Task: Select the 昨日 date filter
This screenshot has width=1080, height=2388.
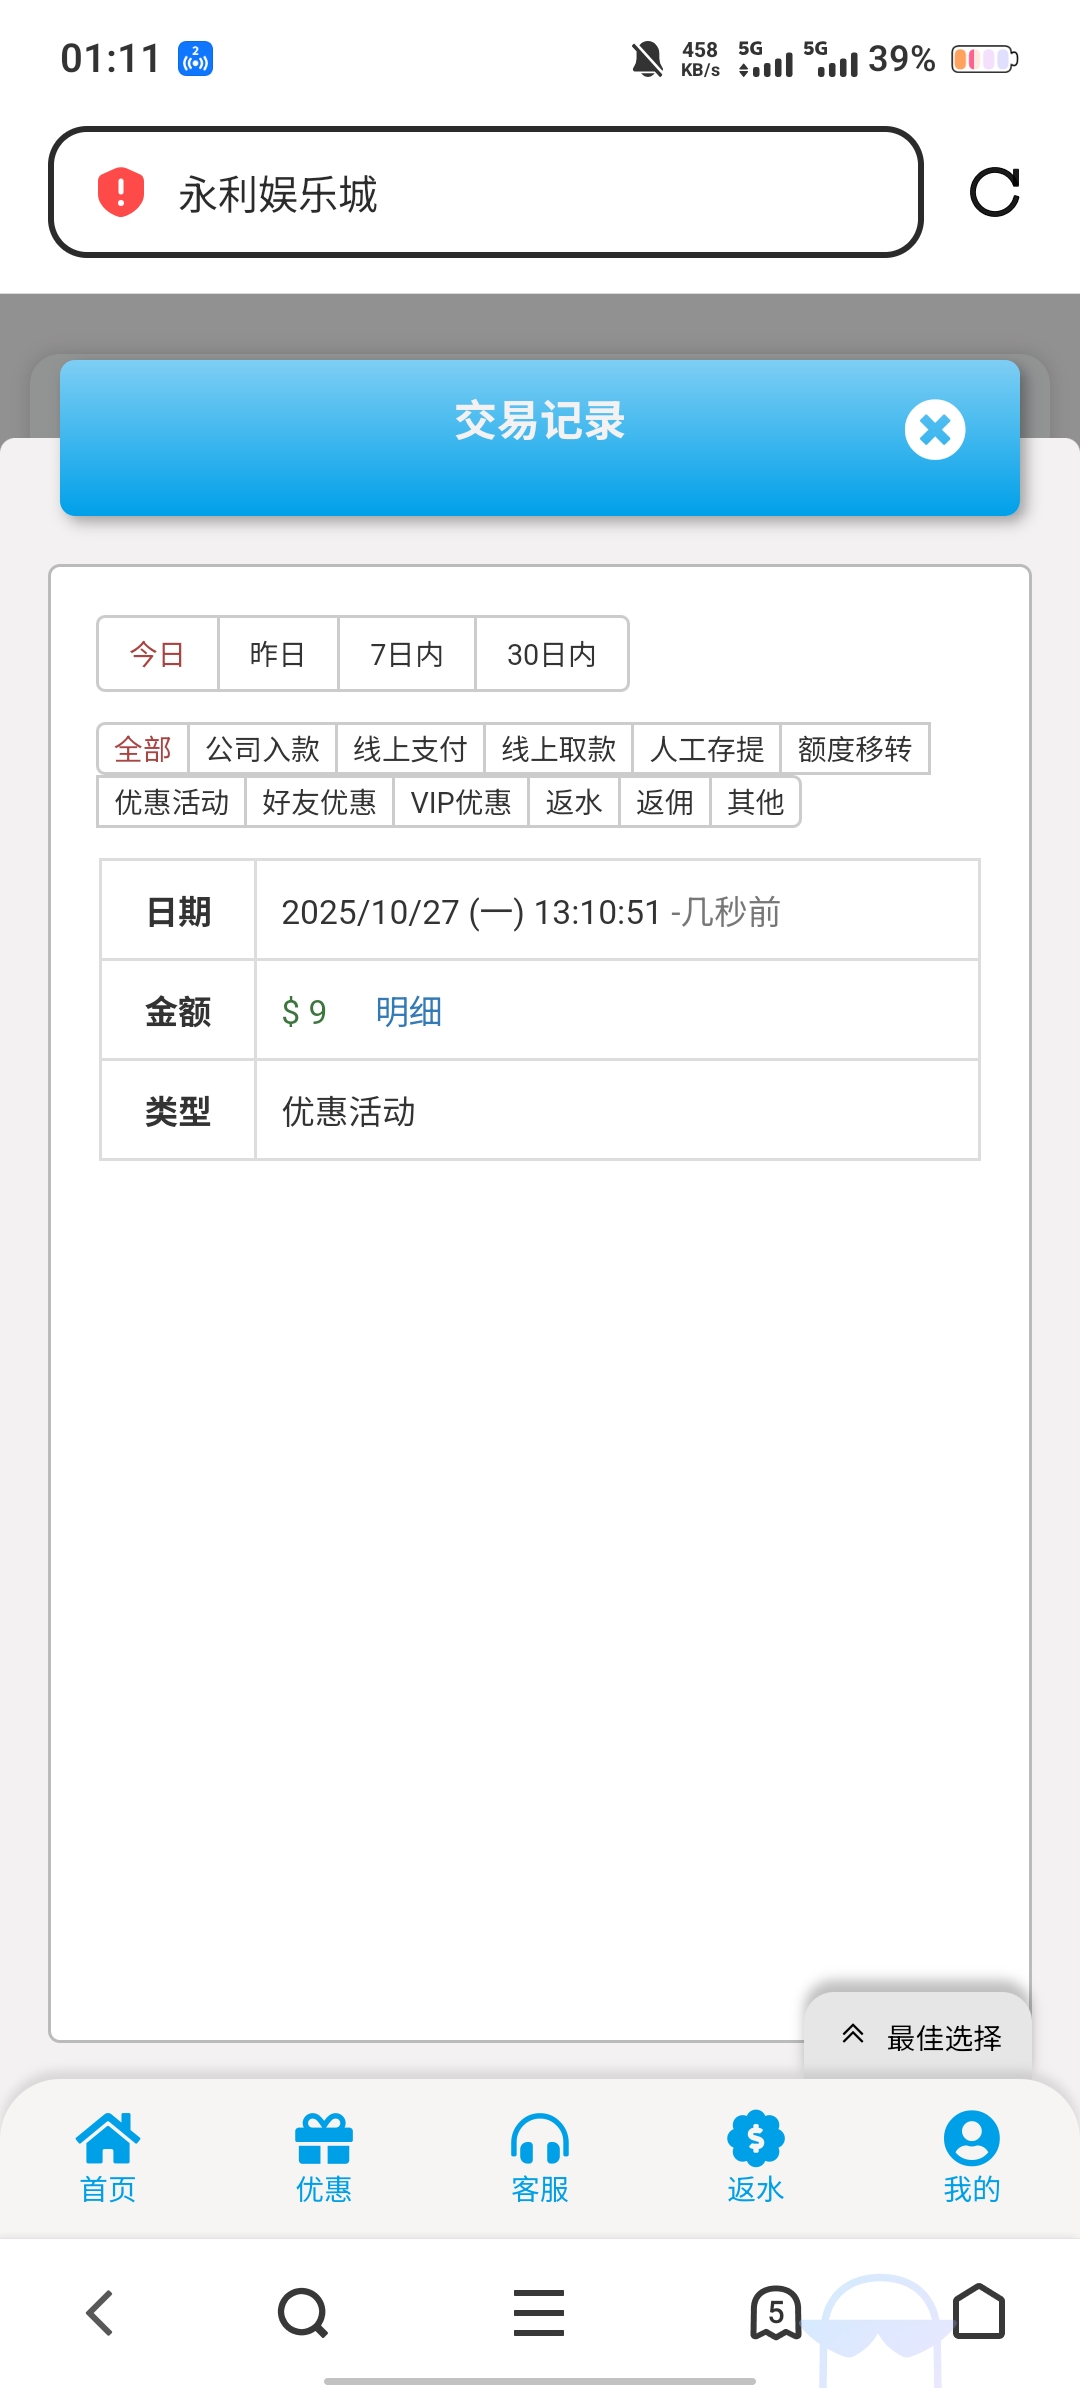Action: 278,654
